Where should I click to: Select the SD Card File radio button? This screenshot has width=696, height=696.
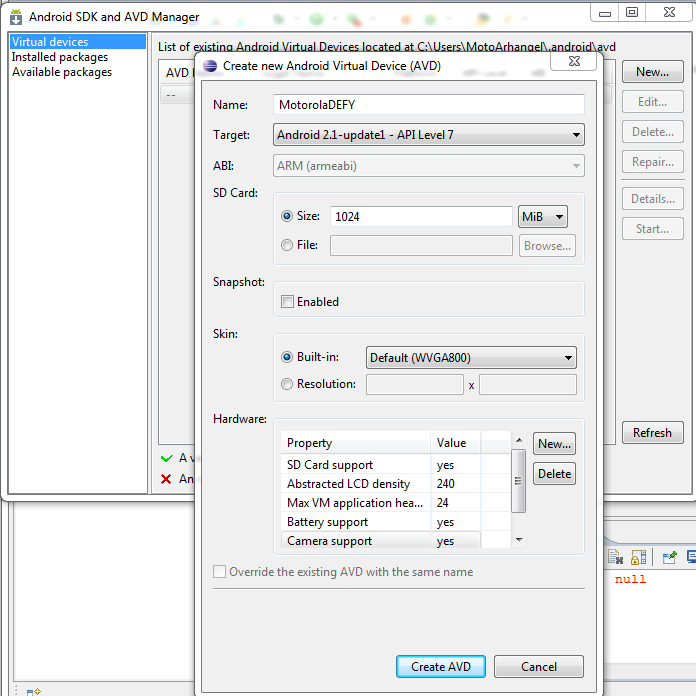(x=287, y=245)
